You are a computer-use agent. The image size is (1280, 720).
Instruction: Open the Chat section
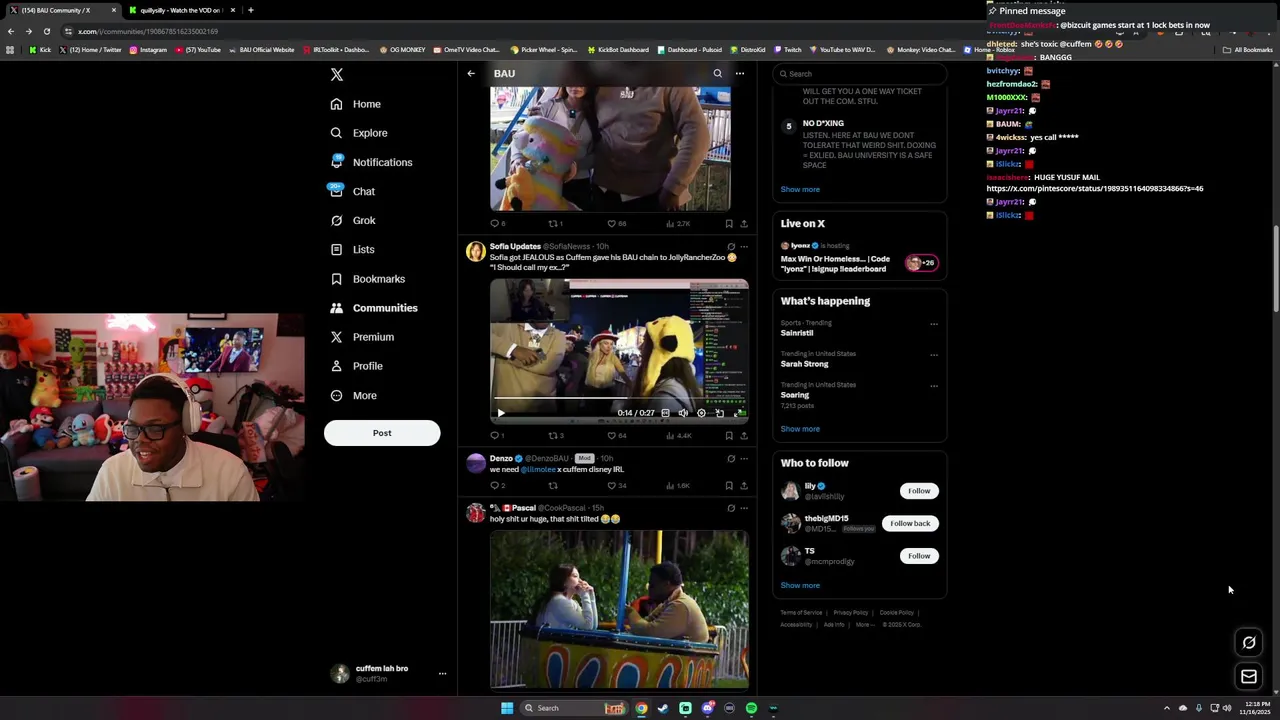(352, 191)
